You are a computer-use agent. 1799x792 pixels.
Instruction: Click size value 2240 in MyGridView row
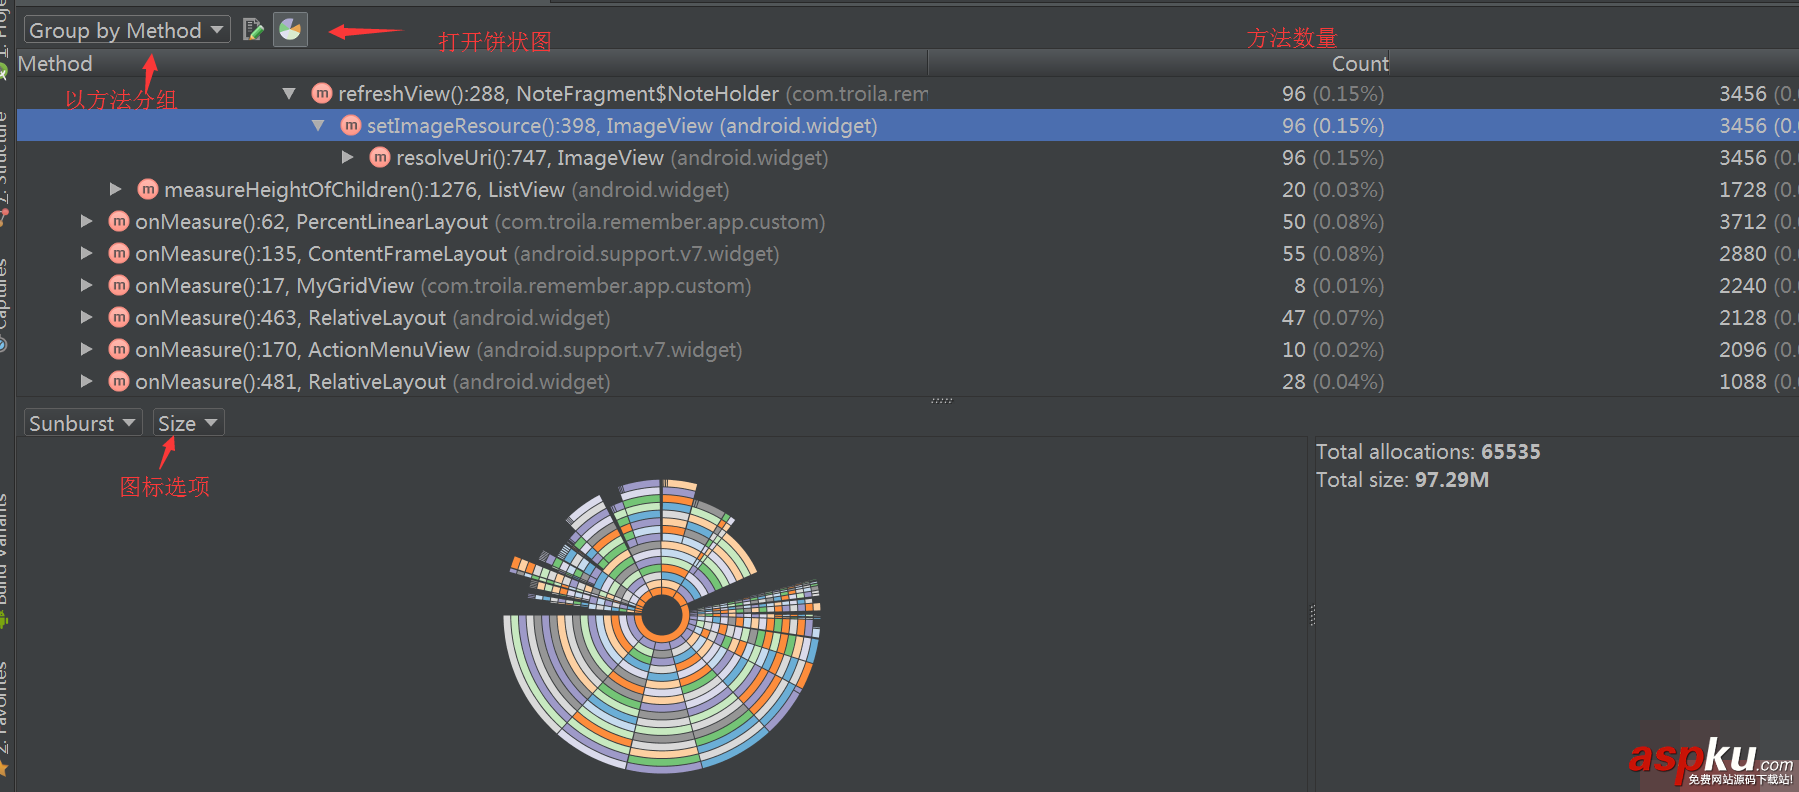(x=1743, y=286)
